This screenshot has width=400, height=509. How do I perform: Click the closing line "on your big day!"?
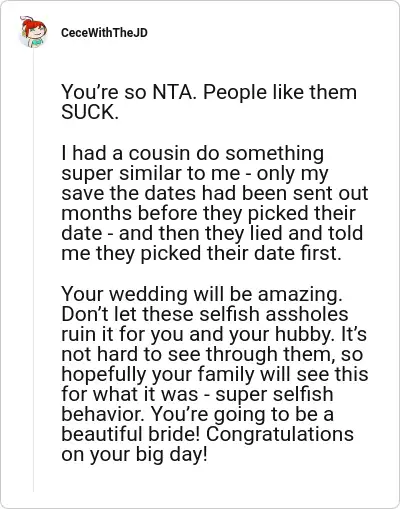coord(134,455)
